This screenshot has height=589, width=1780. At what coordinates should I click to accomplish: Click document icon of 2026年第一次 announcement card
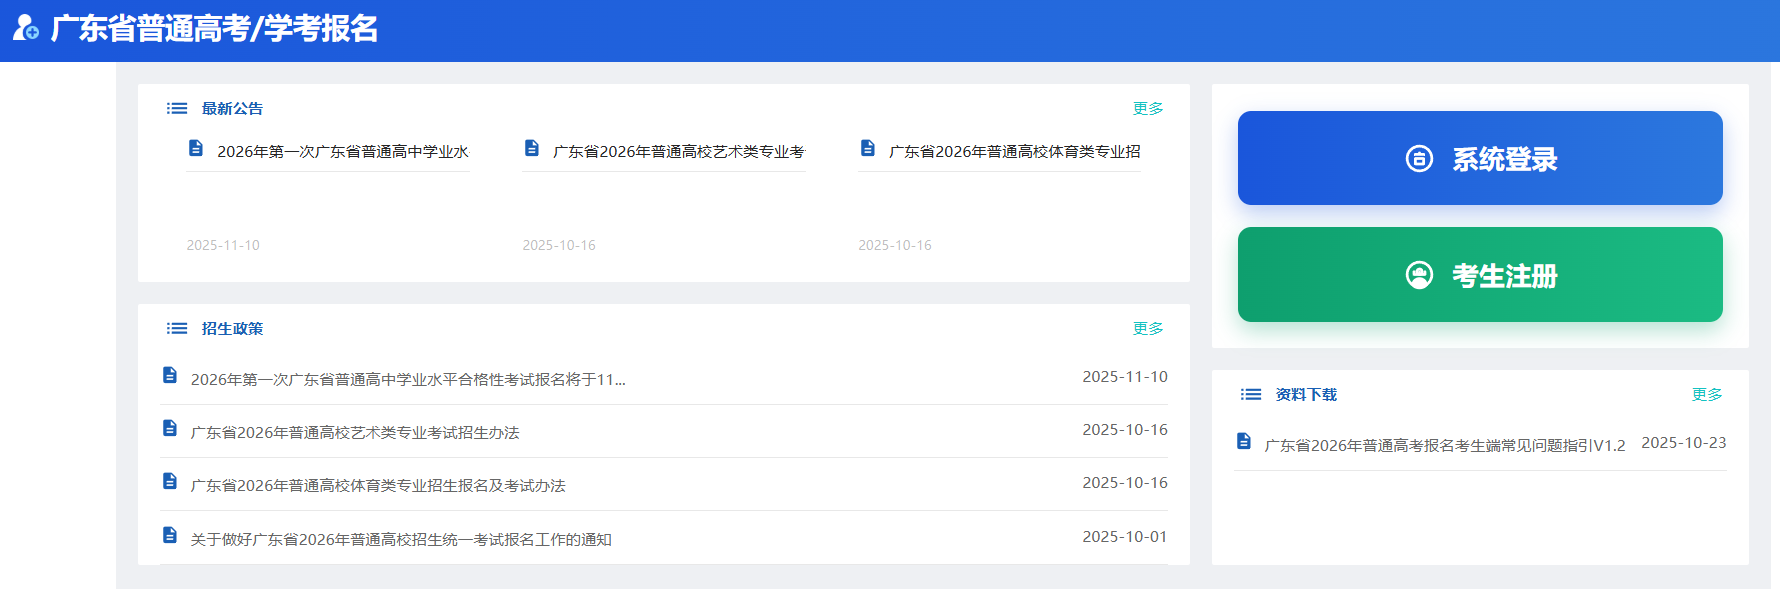pyautogui.click(x=196, y=149)
